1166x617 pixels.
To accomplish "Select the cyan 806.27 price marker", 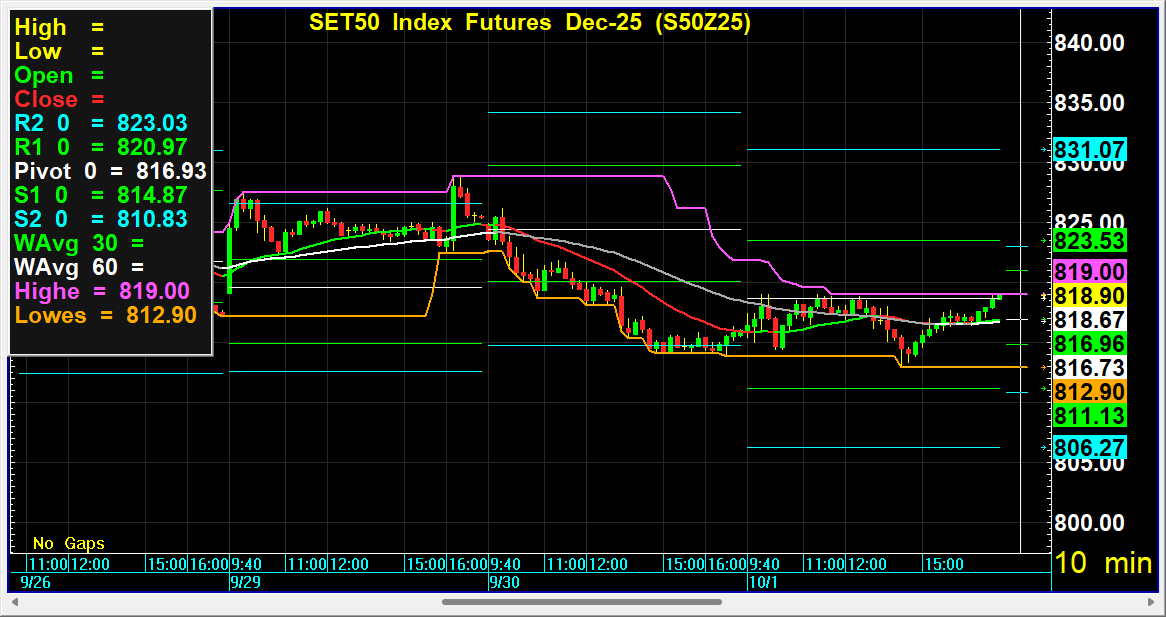I will [x=1089, y=448].
